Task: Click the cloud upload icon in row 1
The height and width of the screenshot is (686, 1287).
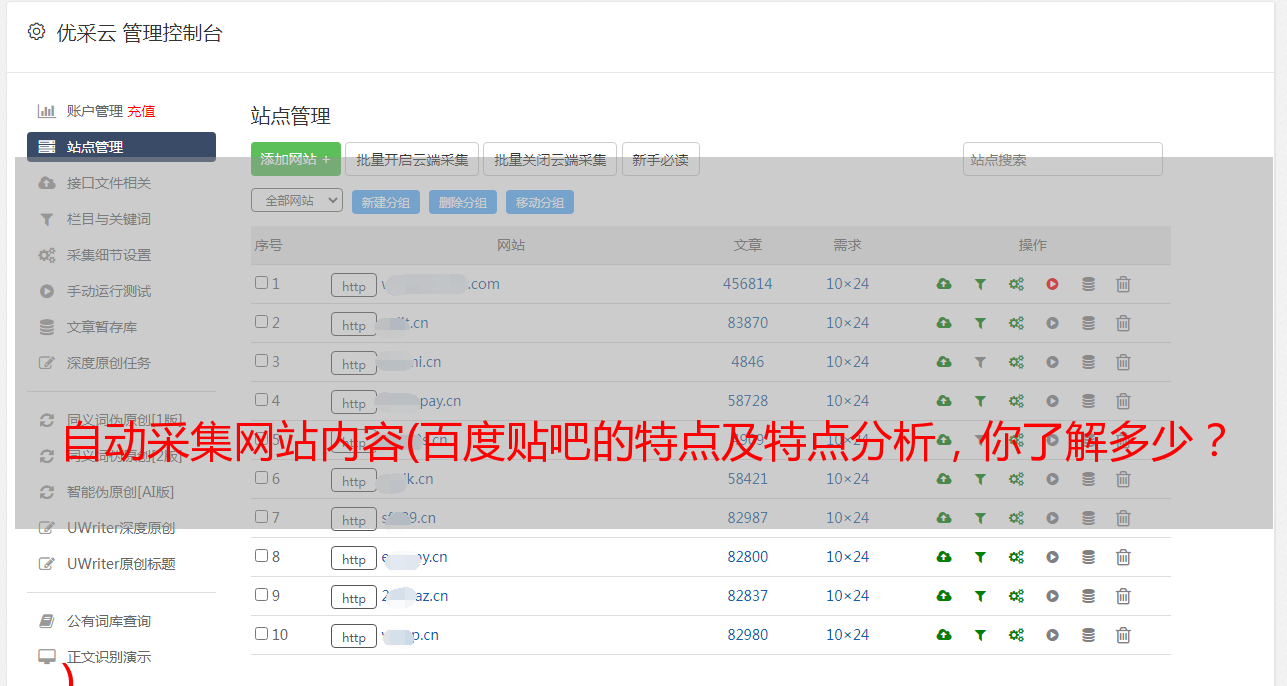Action: click(944, 284)
